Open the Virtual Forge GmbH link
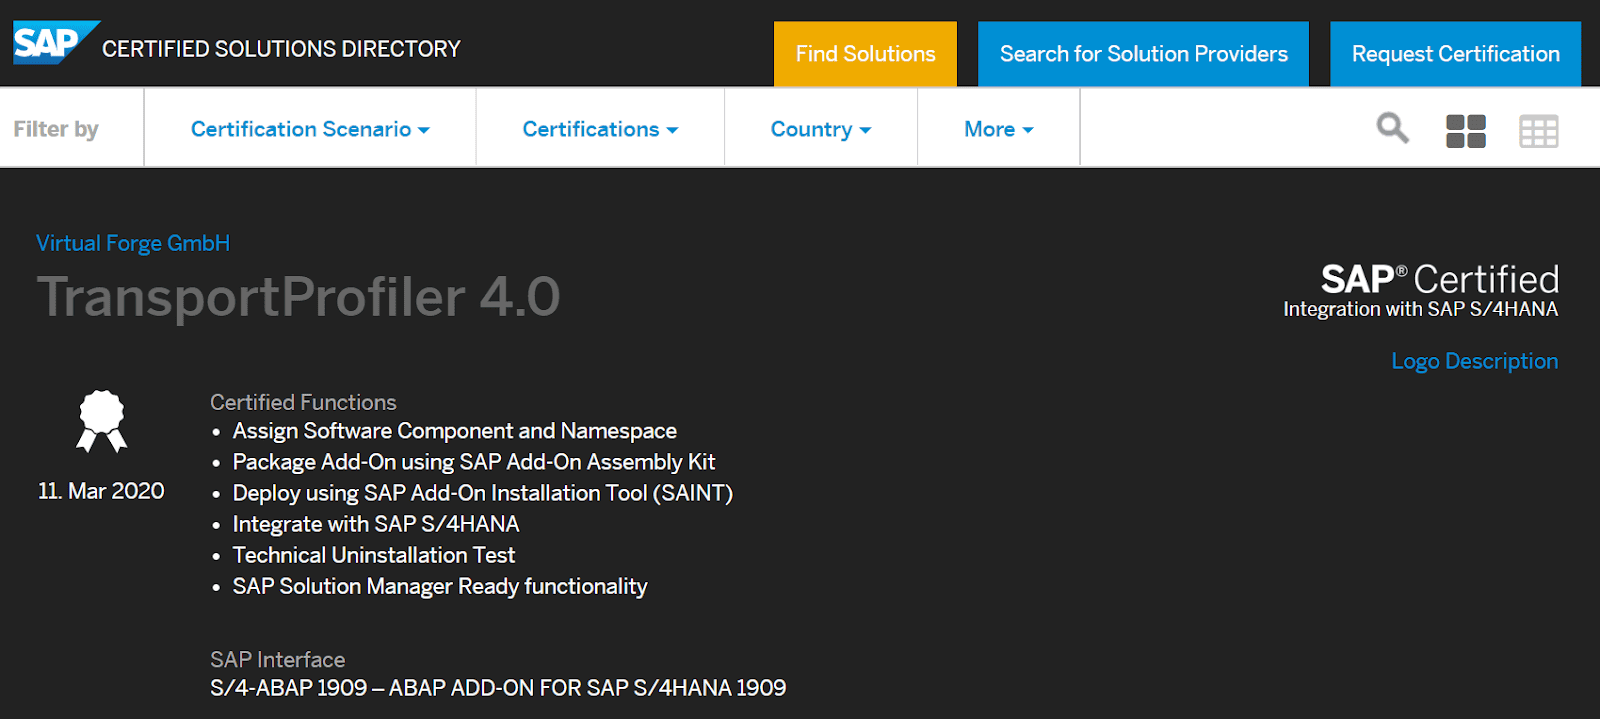Image resolution: width=1600 pixels, height=719 pixels. pyautogui.click(x=133, y=243)
